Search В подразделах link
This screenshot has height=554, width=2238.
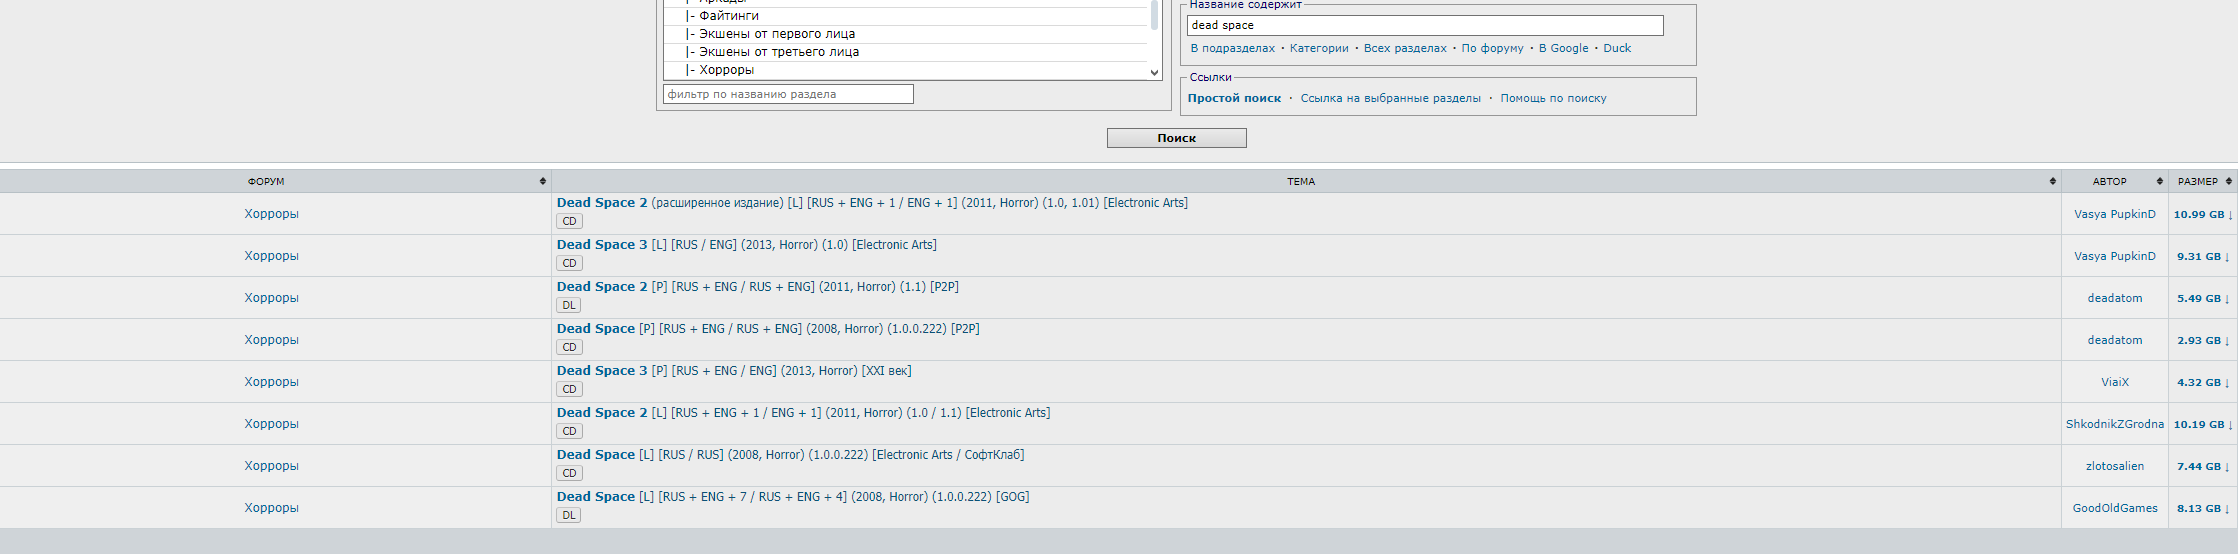click(1232, 48)
